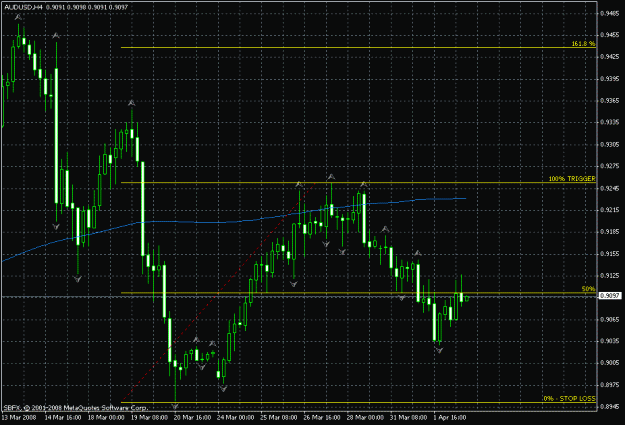Click price axis value 0.9245
This screenshot has width=625, height=425.
(610, 188)
